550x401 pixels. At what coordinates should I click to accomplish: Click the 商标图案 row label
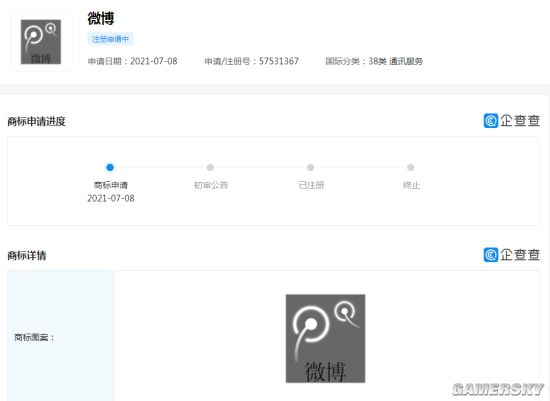(x=34, y=337)
